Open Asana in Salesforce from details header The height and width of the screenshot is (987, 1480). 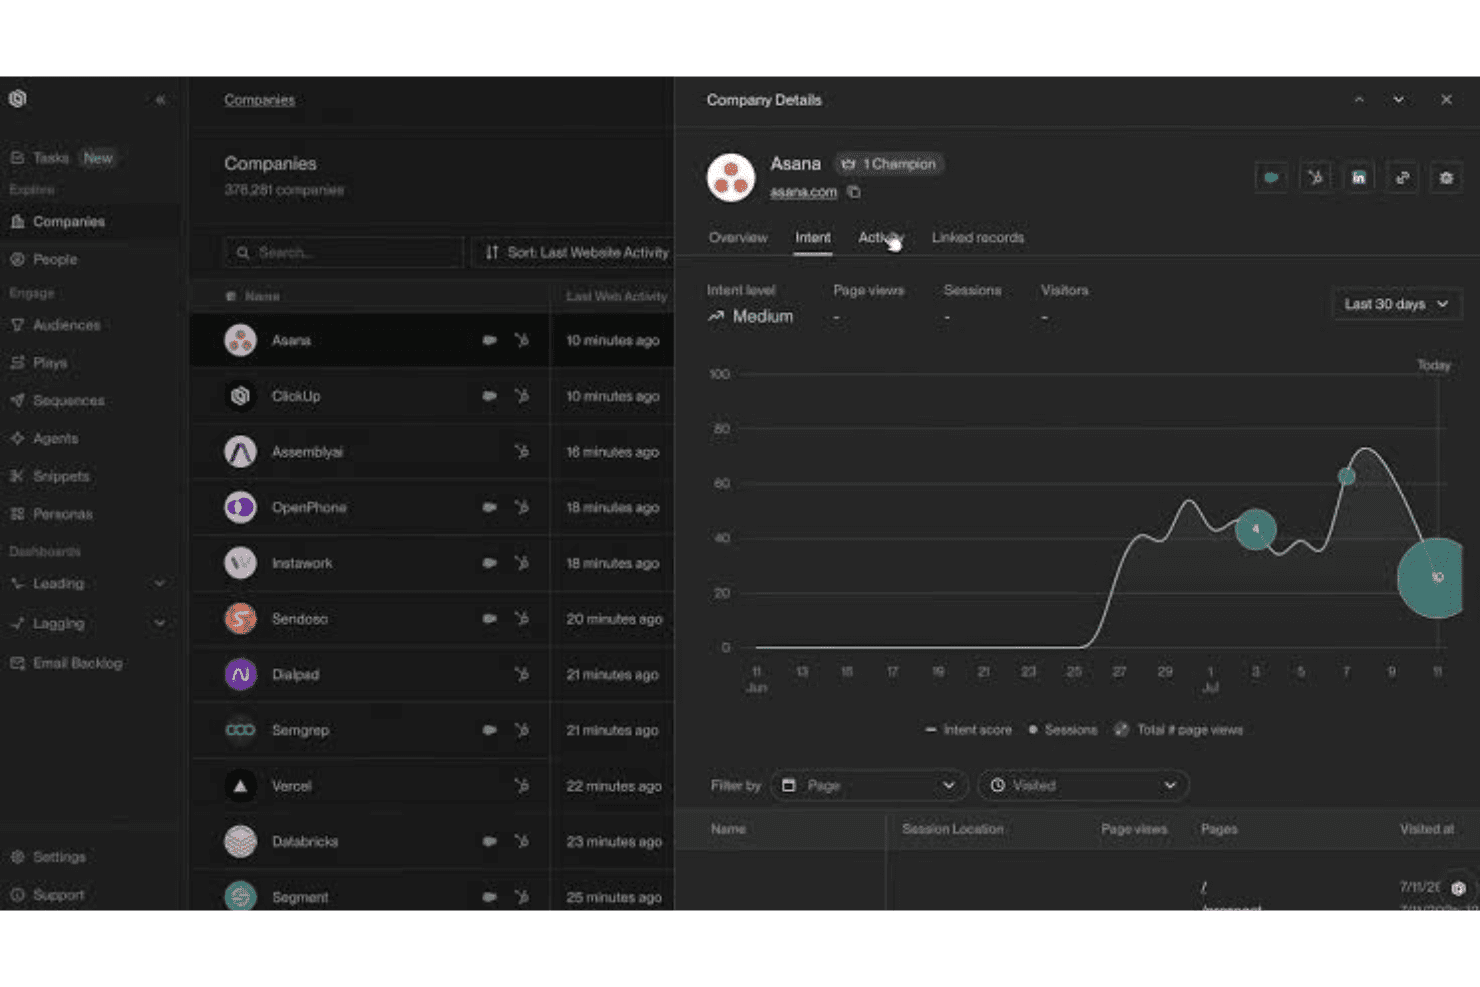(1271, 178)
